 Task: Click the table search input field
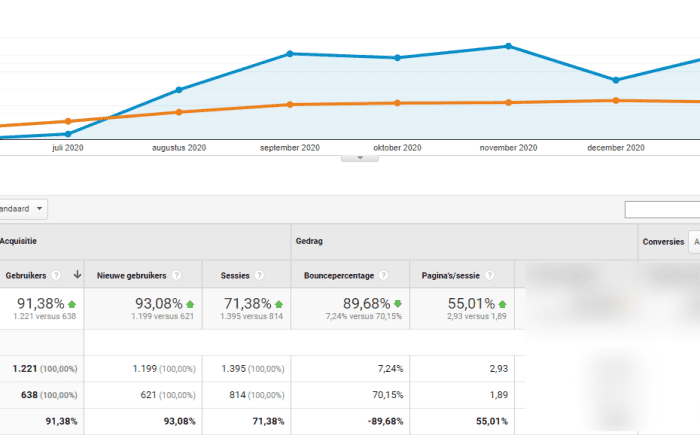[x=661, y=210]
